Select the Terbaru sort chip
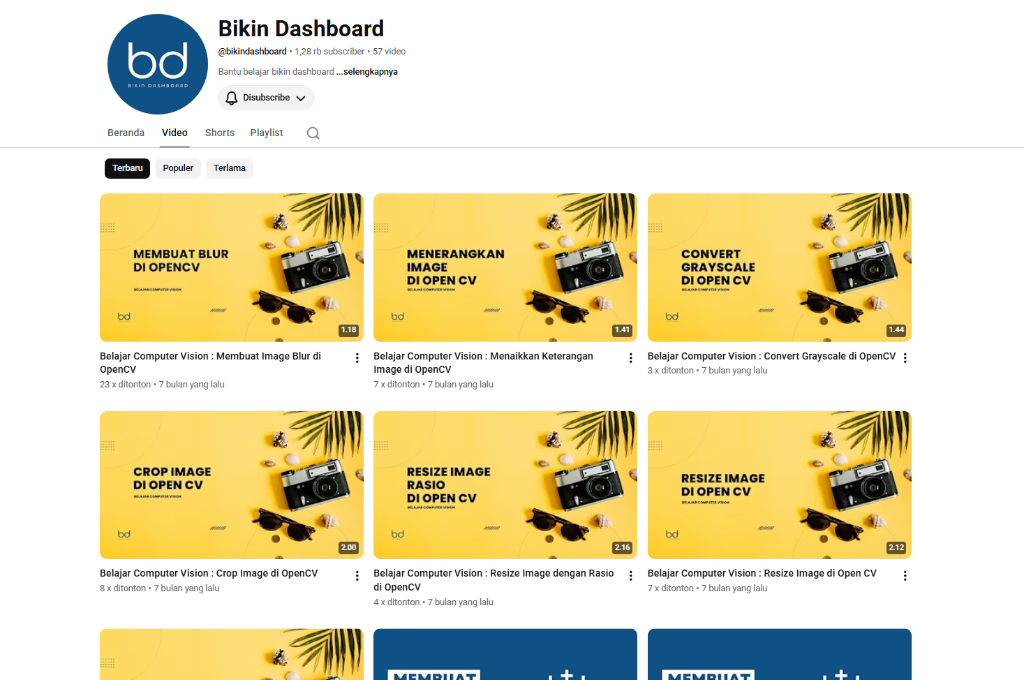The height and width of the screenshot is (680, 1024). pos(127,168)
